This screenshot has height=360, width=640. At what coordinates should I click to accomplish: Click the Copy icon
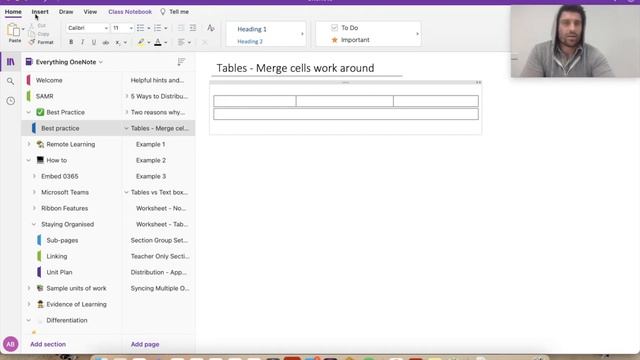pos(32,34)
